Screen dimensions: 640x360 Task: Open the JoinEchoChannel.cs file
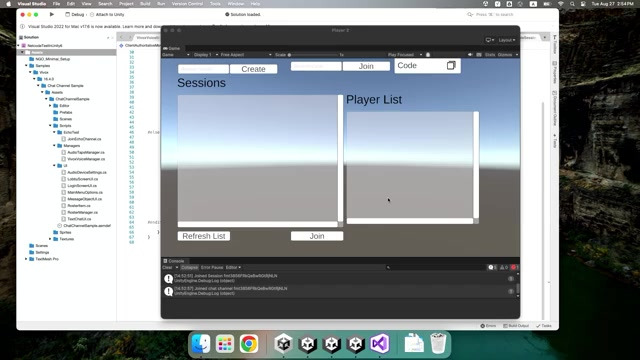[84, 139]
